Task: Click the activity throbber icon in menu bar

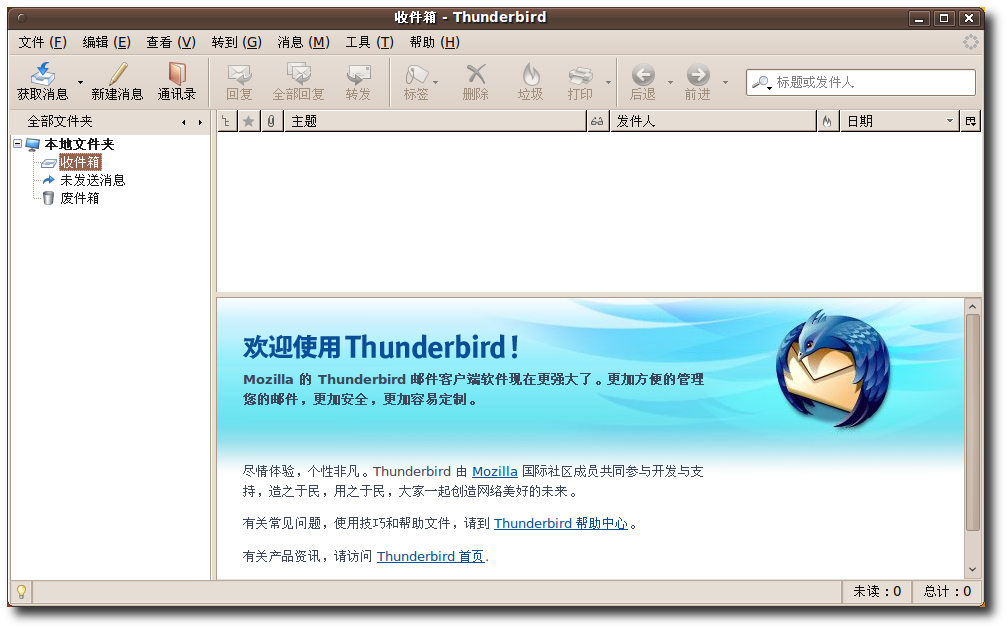Action: point(970,42)
